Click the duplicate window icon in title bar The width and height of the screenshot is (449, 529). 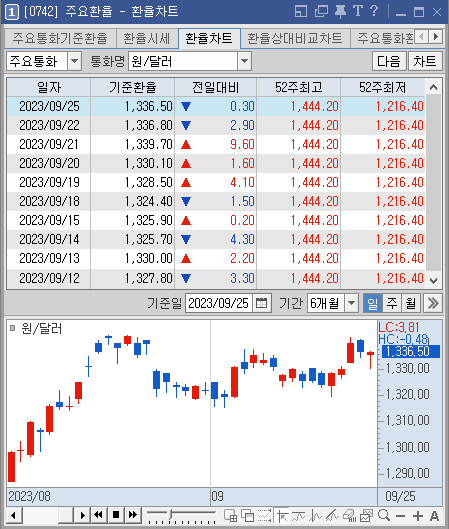pos(321,11)
